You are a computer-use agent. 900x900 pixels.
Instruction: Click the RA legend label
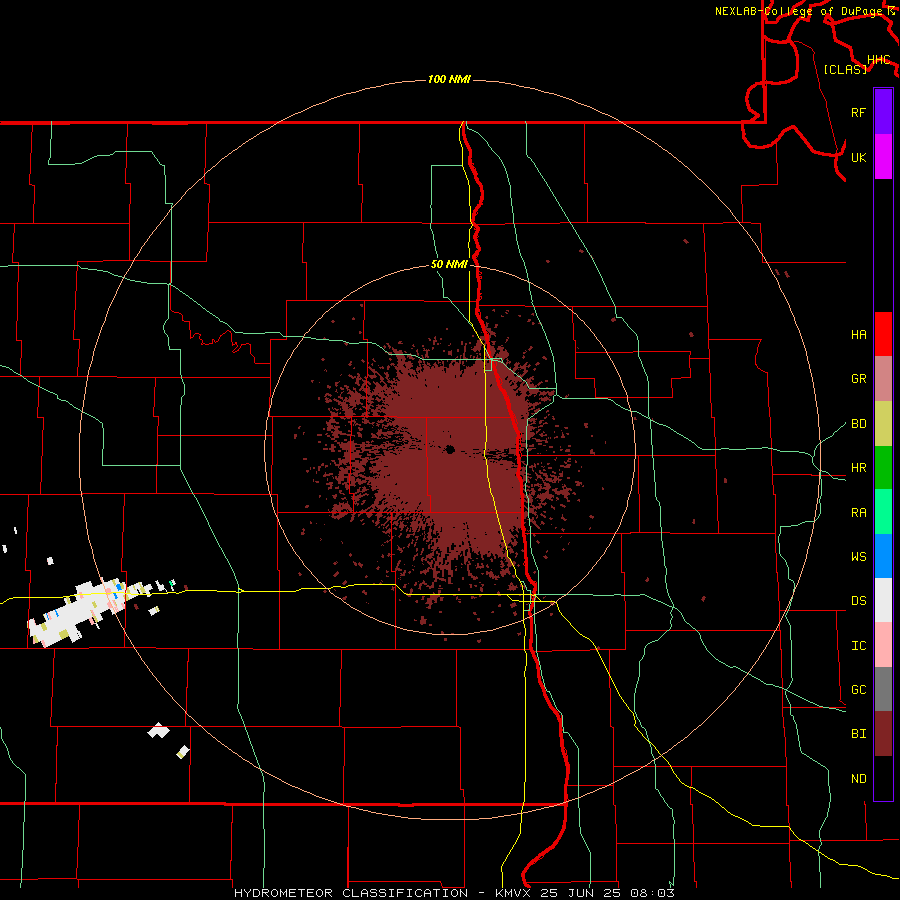(x=858, y=513)
